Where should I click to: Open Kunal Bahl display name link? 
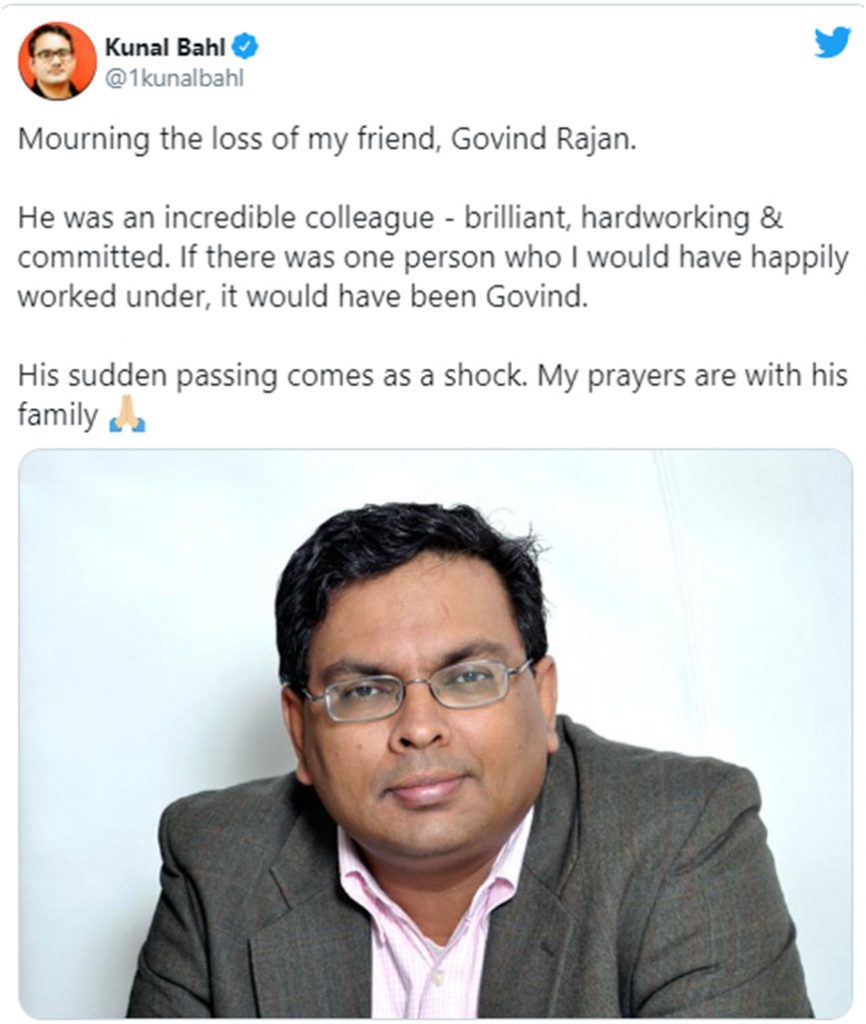(x=165, y=47)
